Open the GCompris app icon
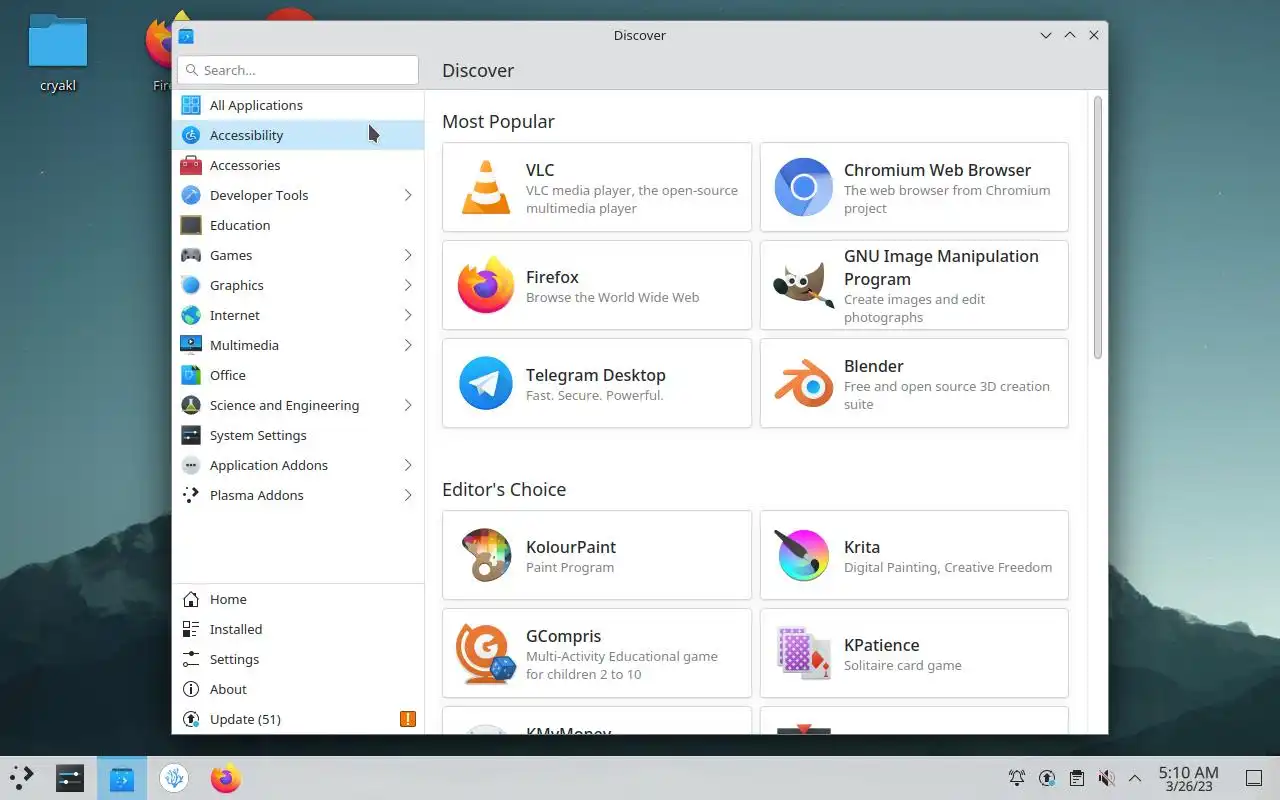The width and height of the screenshot is (1280, 800). [486, 653]
